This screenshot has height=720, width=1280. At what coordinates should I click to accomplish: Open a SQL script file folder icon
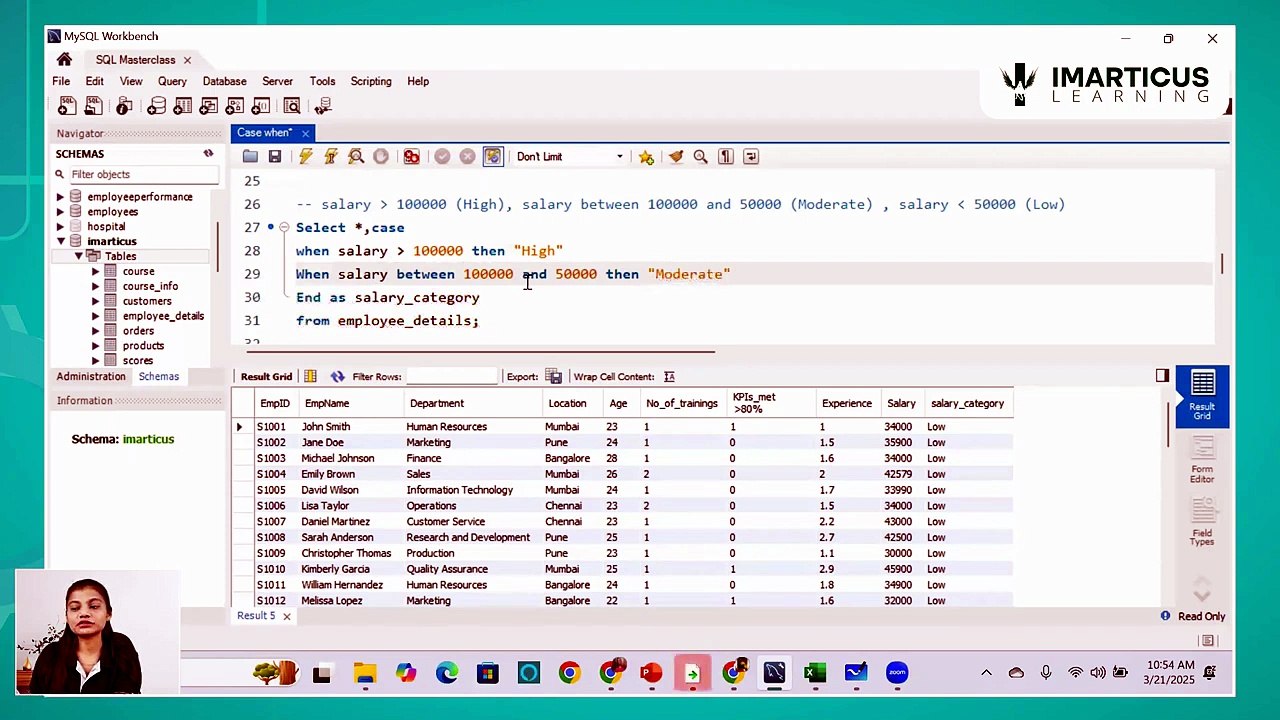point(250,156)
